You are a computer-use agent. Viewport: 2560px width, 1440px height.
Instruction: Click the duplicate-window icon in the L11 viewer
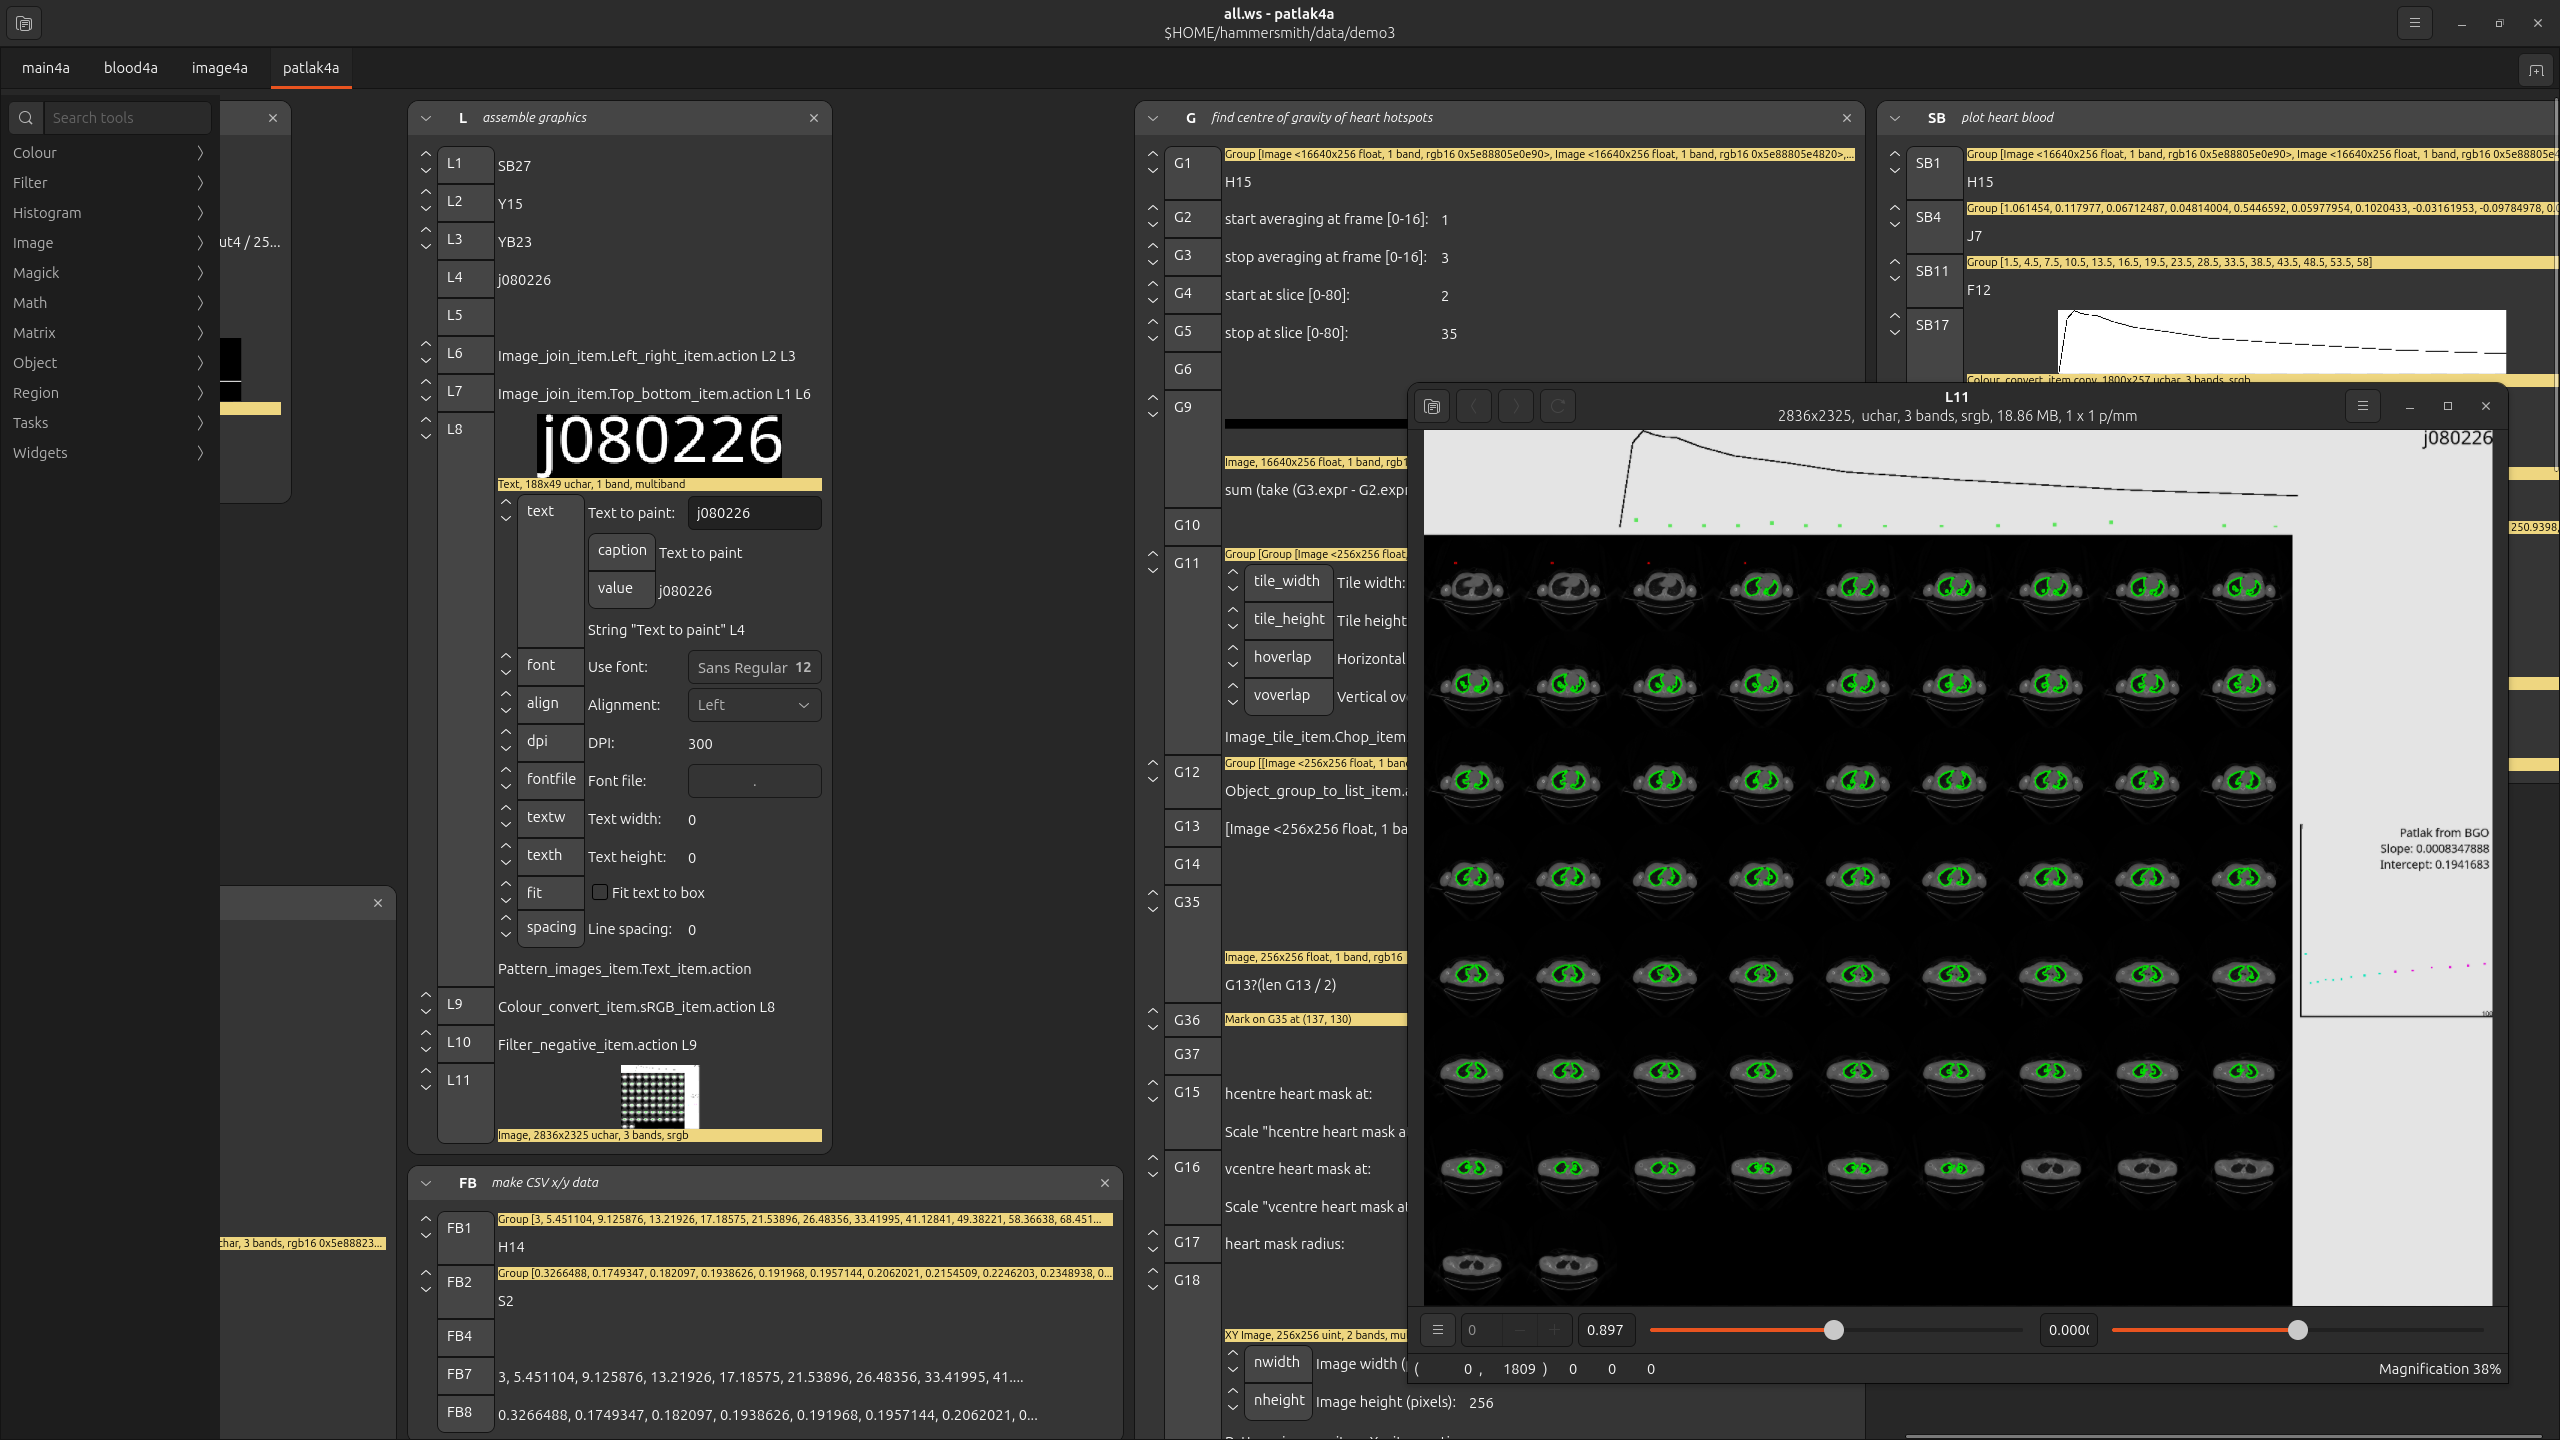coord(1432,406)
